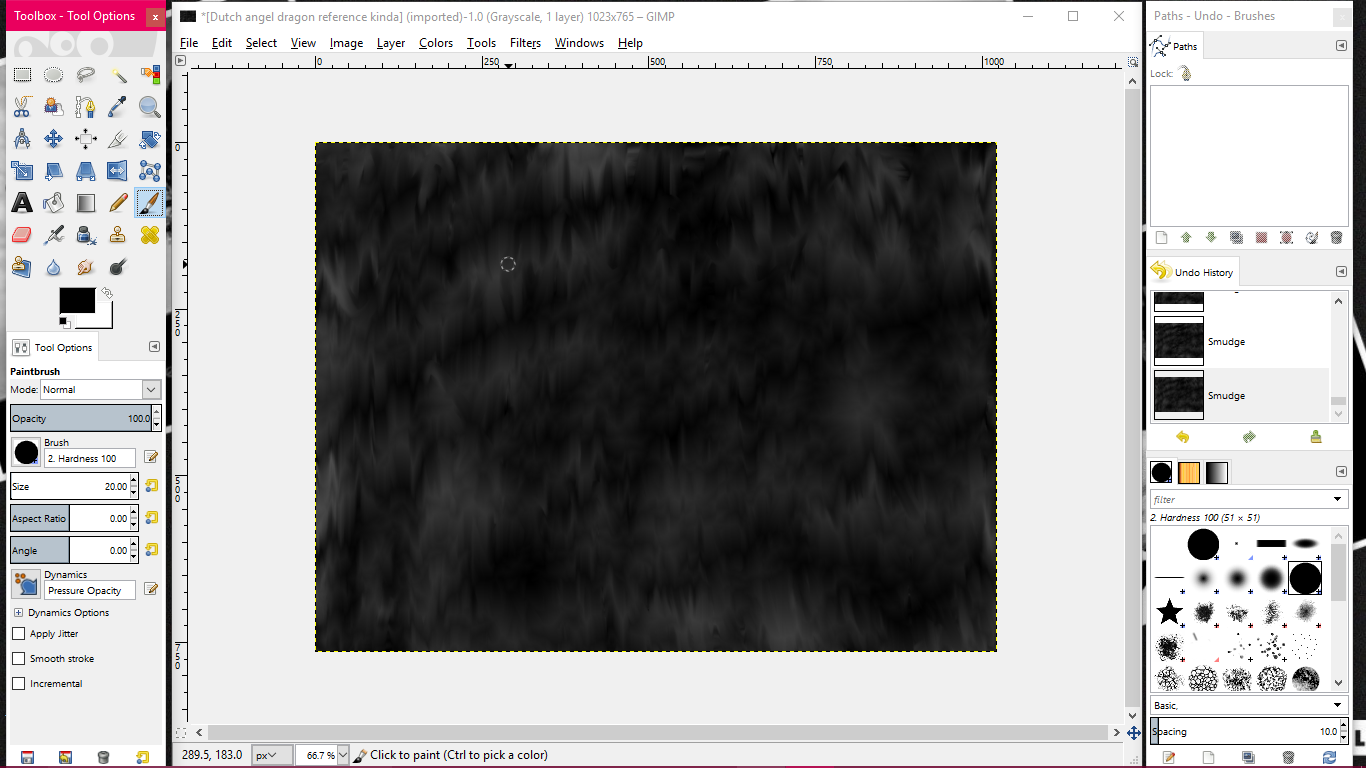Open the px units dropdown
1366x768 pixels.
[x=272, y=755]
